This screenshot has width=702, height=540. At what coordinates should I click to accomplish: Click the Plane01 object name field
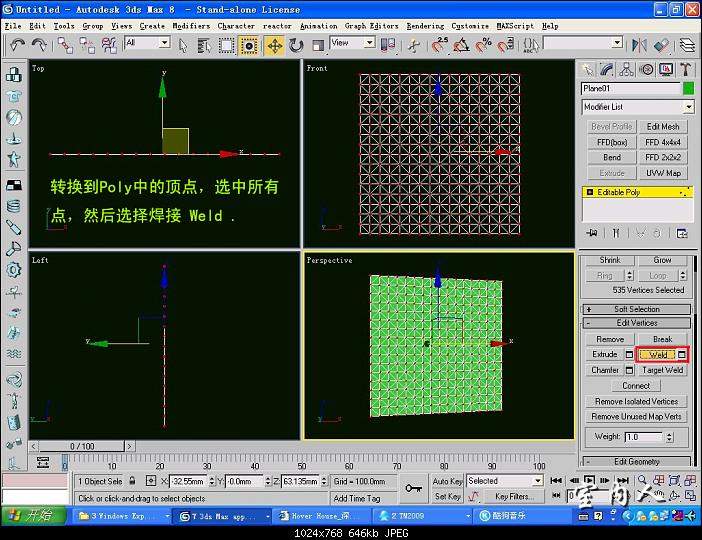pos(630,88)
